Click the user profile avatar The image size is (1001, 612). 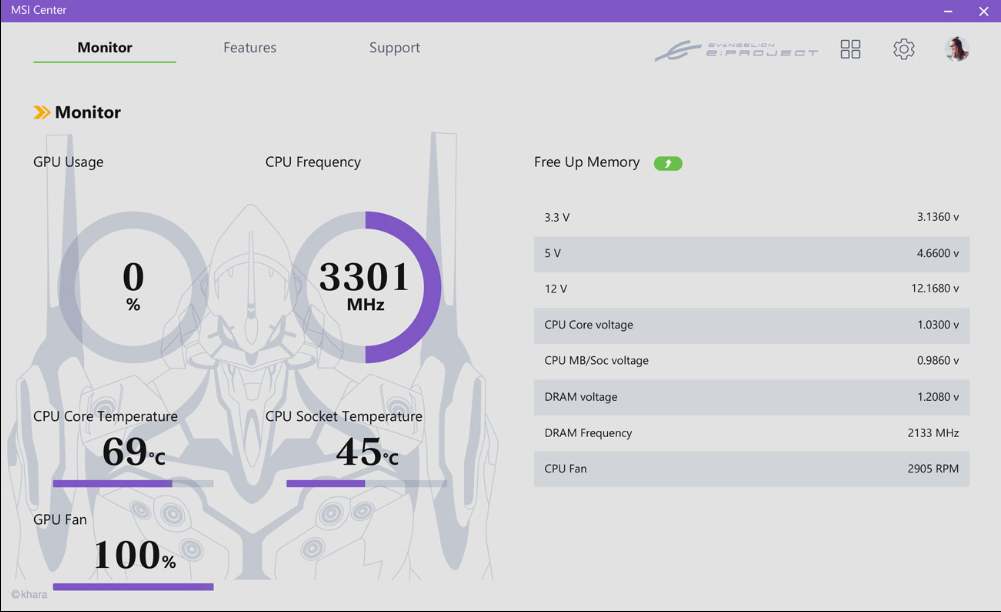[x=956, y=49]
